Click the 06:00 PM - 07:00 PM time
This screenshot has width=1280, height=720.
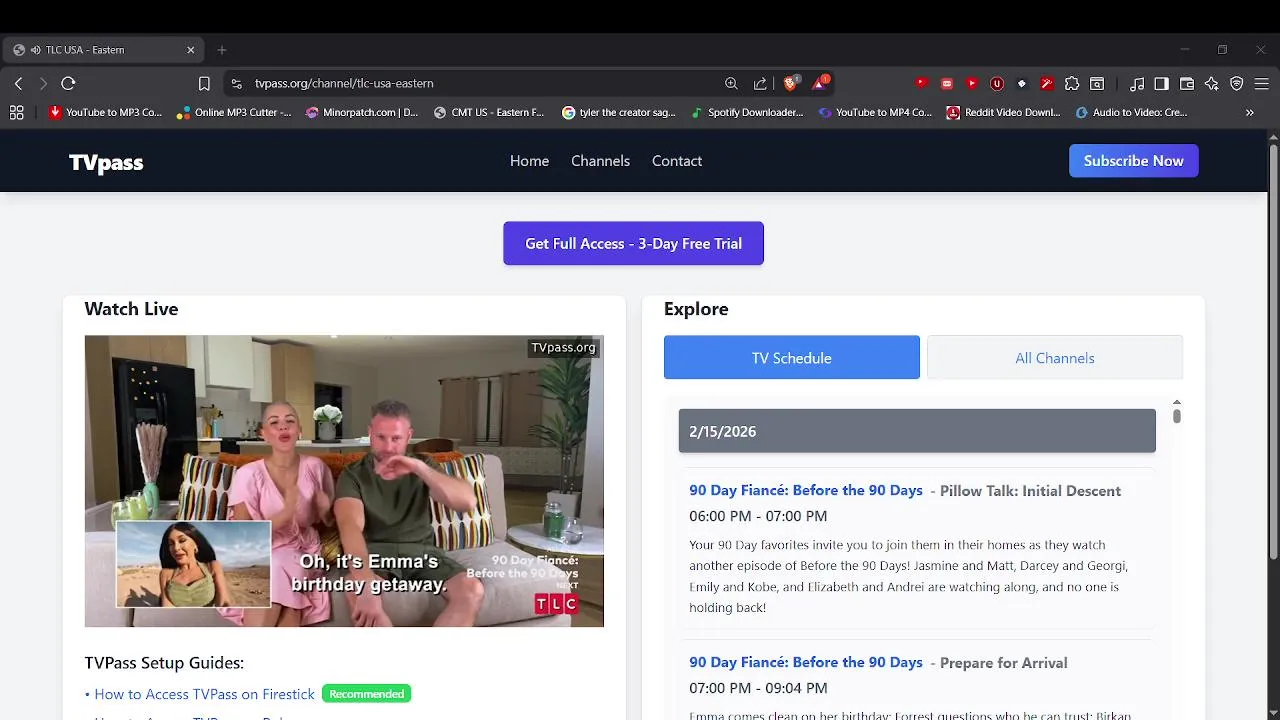[758, 516]
